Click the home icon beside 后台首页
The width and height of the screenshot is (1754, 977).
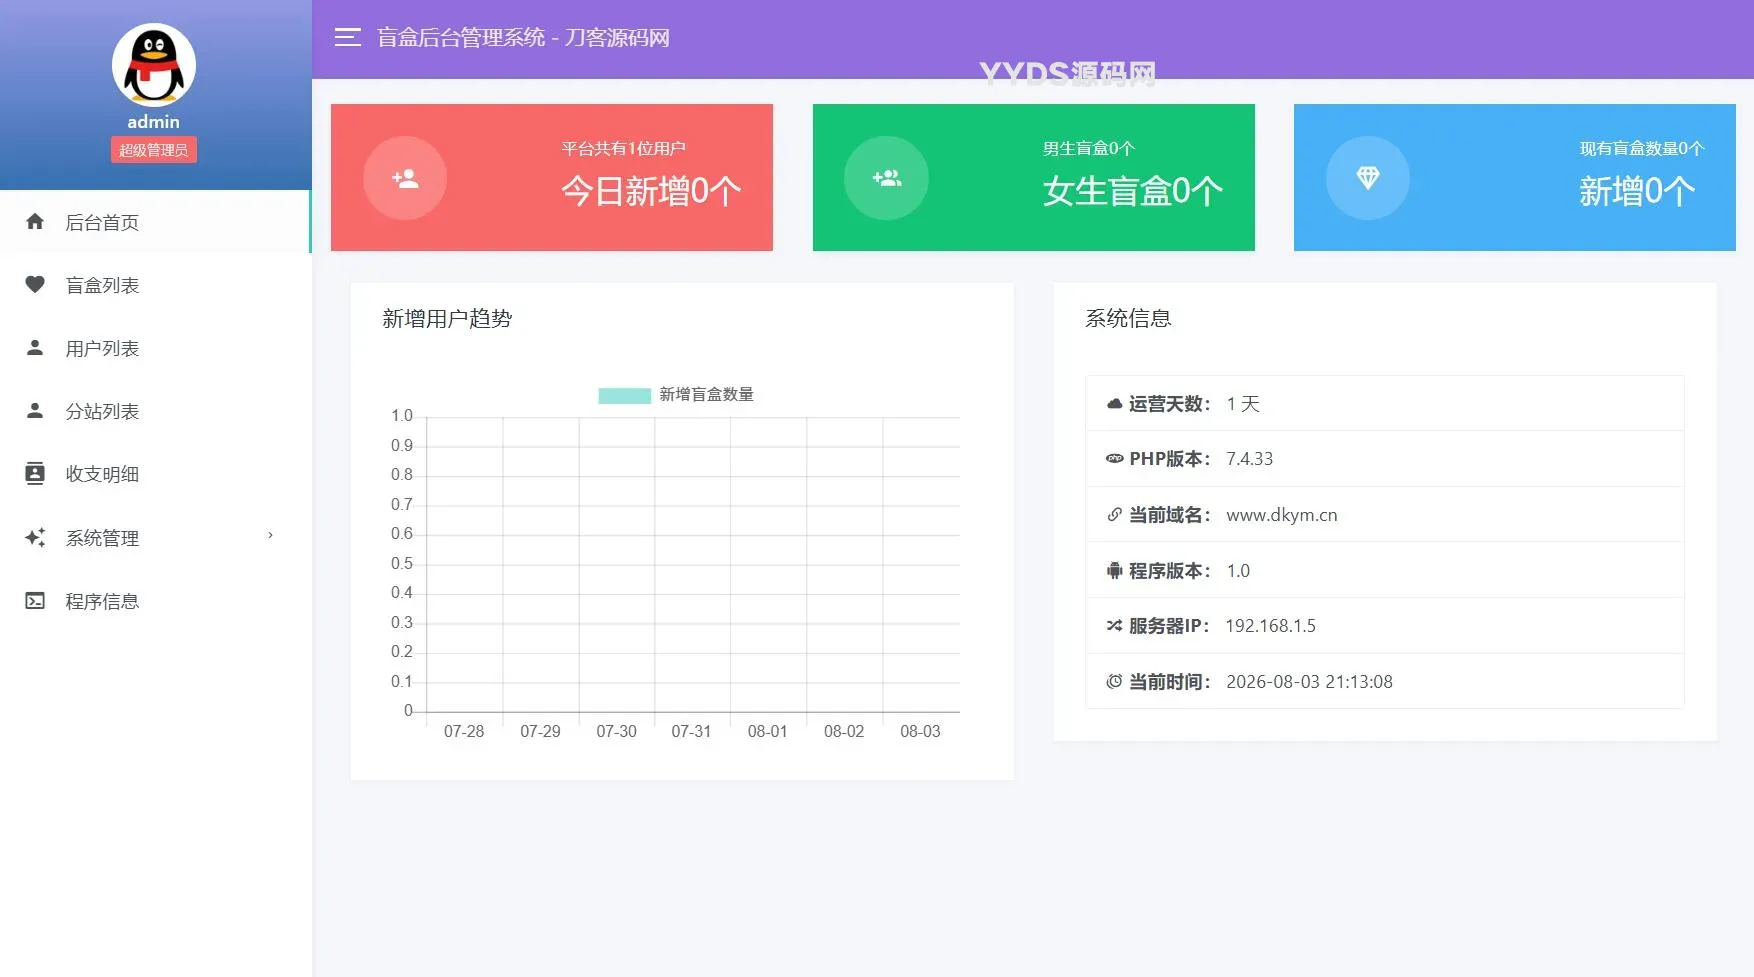(35, 221)
